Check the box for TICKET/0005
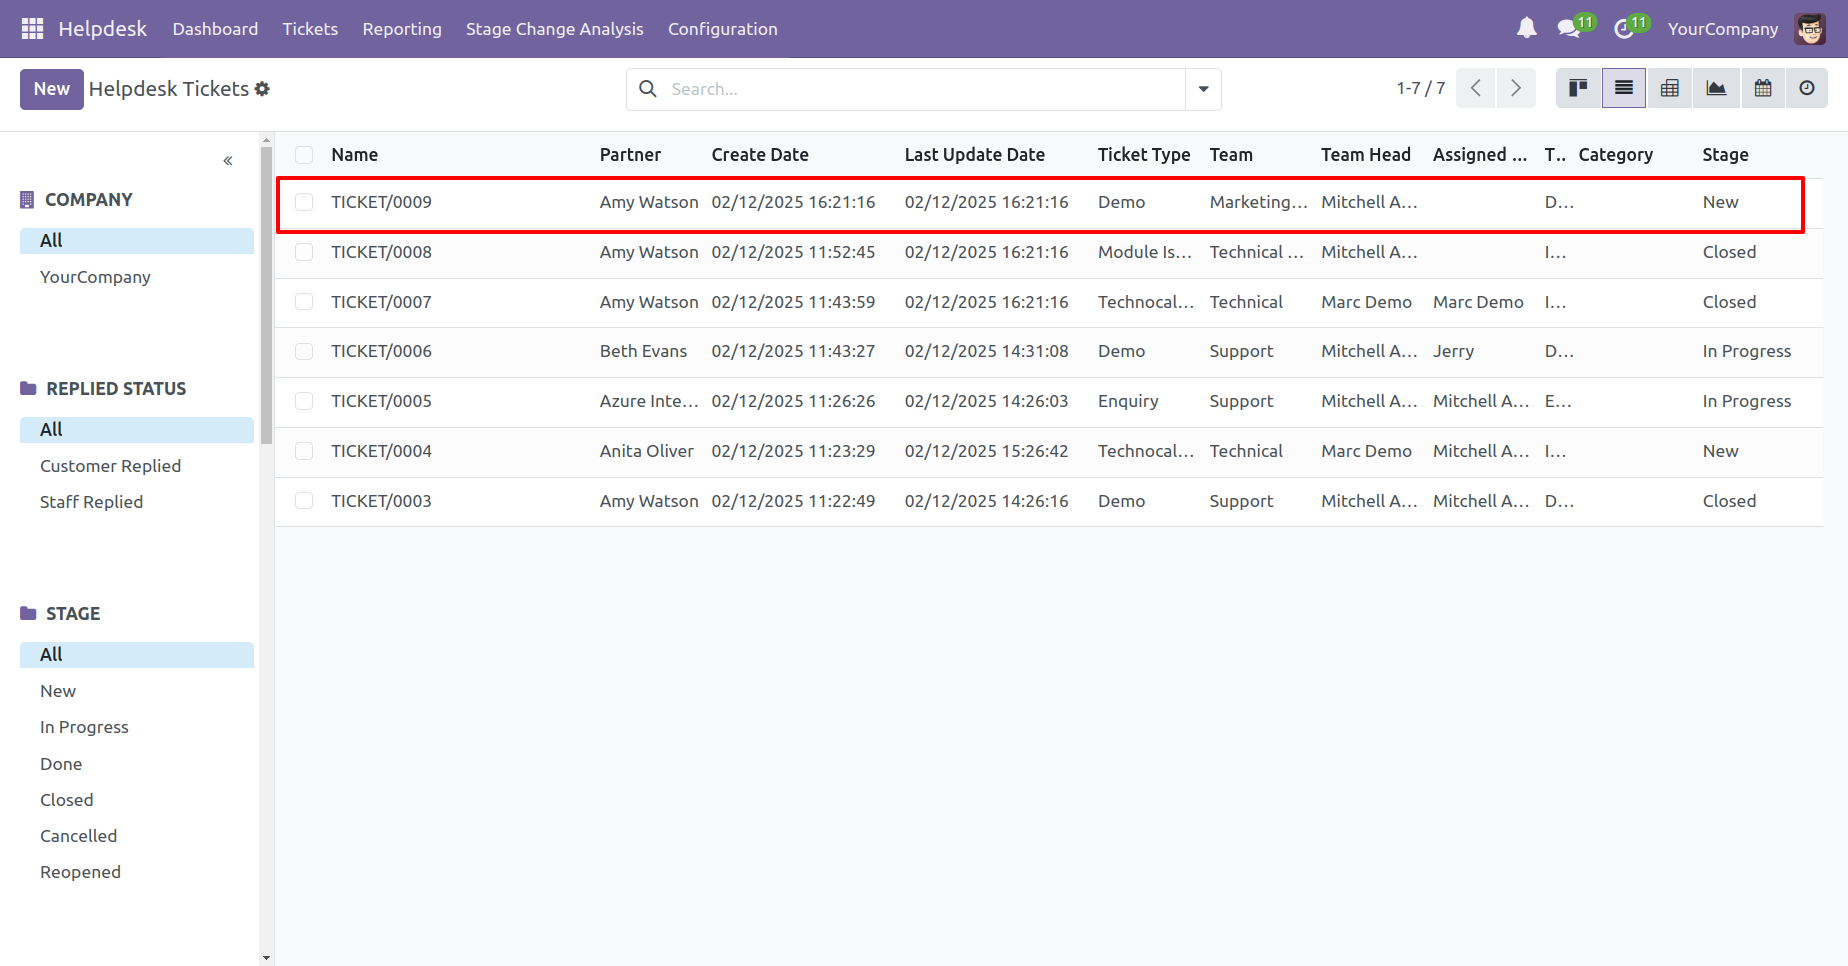 pos(304,401)
